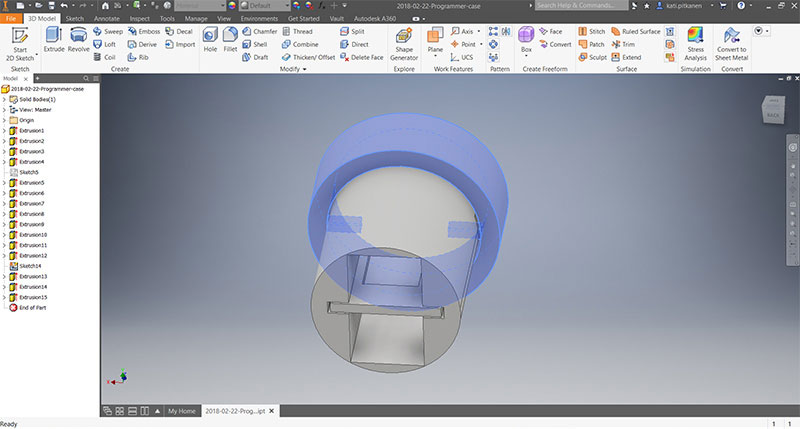Screen dimensions: 800x429
Task: Select the Split tool
Action: click(353, 31)
